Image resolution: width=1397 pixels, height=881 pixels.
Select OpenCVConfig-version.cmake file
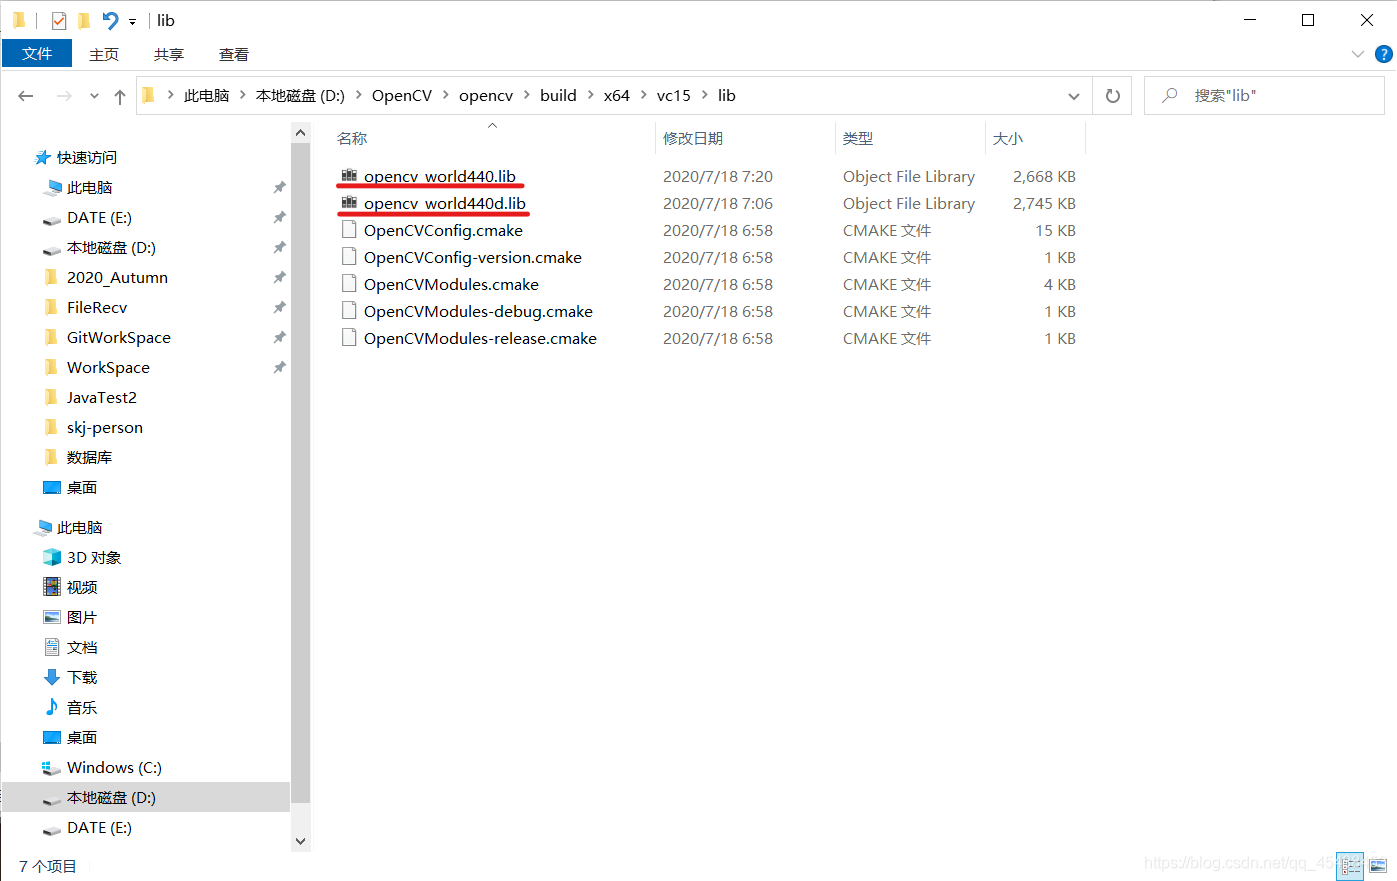coord(472,257)
